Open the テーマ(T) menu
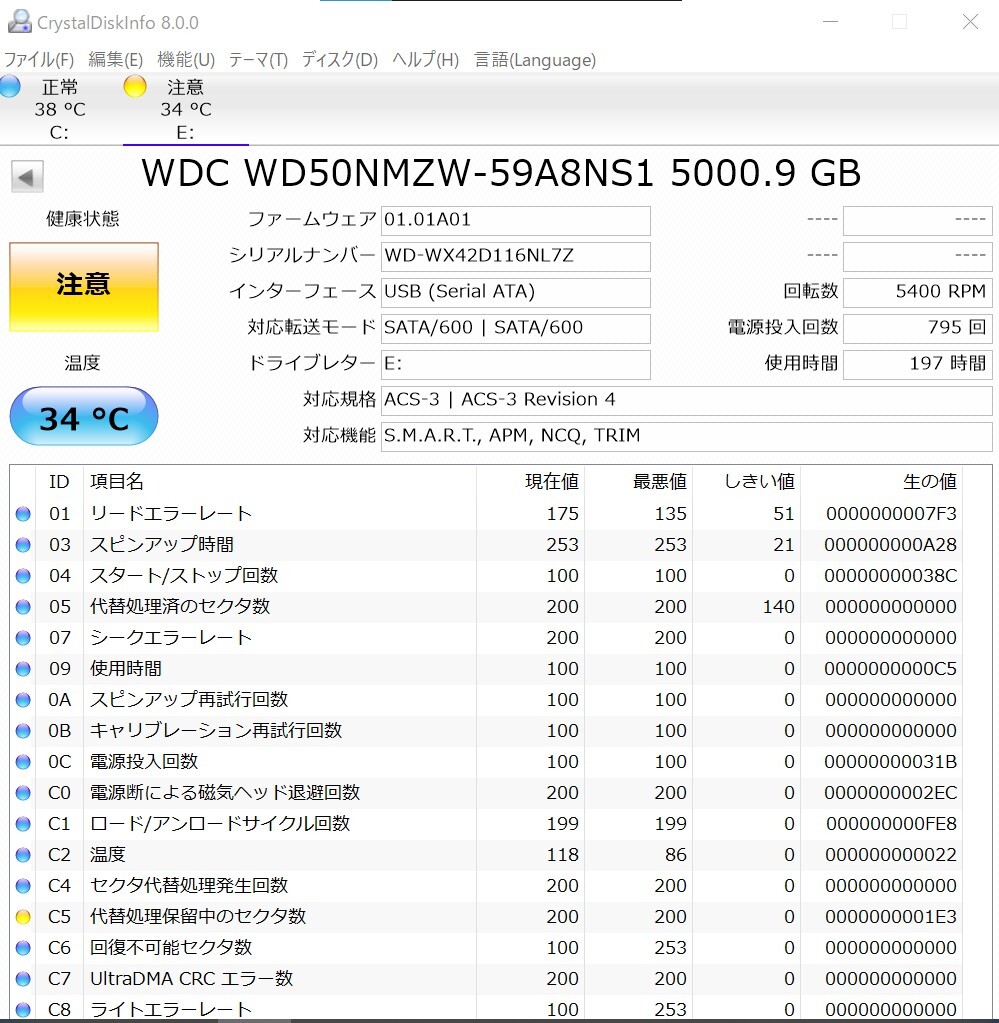 (258, 60)
